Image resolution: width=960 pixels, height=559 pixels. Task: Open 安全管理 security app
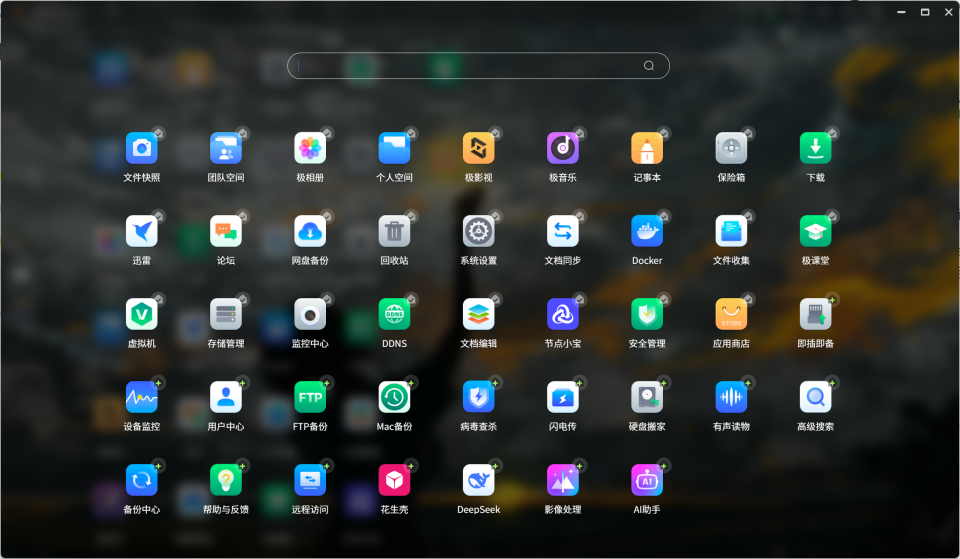(647, 315)
